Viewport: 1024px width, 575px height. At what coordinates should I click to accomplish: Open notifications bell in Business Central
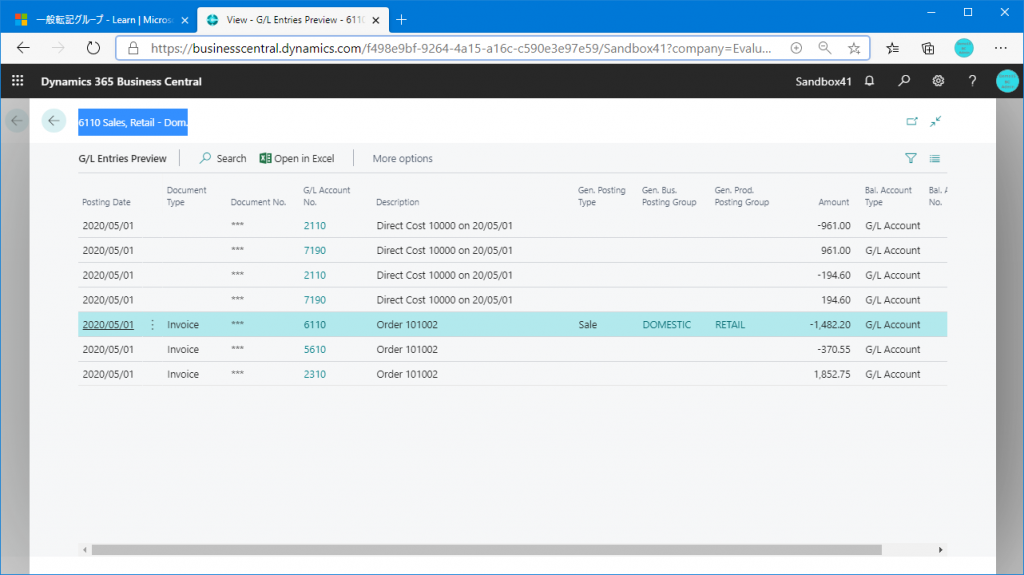click(x=869, y=81)
